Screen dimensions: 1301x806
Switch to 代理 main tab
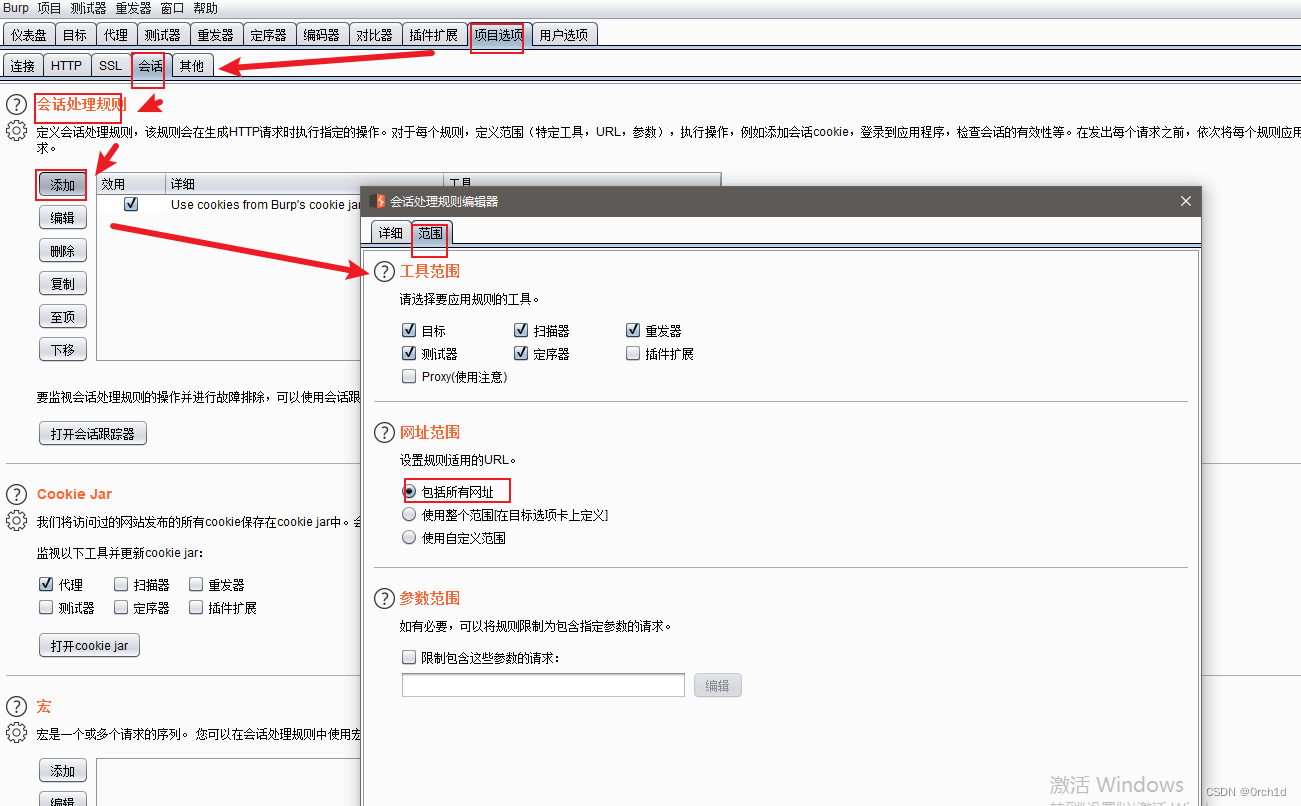coord(116,35)
